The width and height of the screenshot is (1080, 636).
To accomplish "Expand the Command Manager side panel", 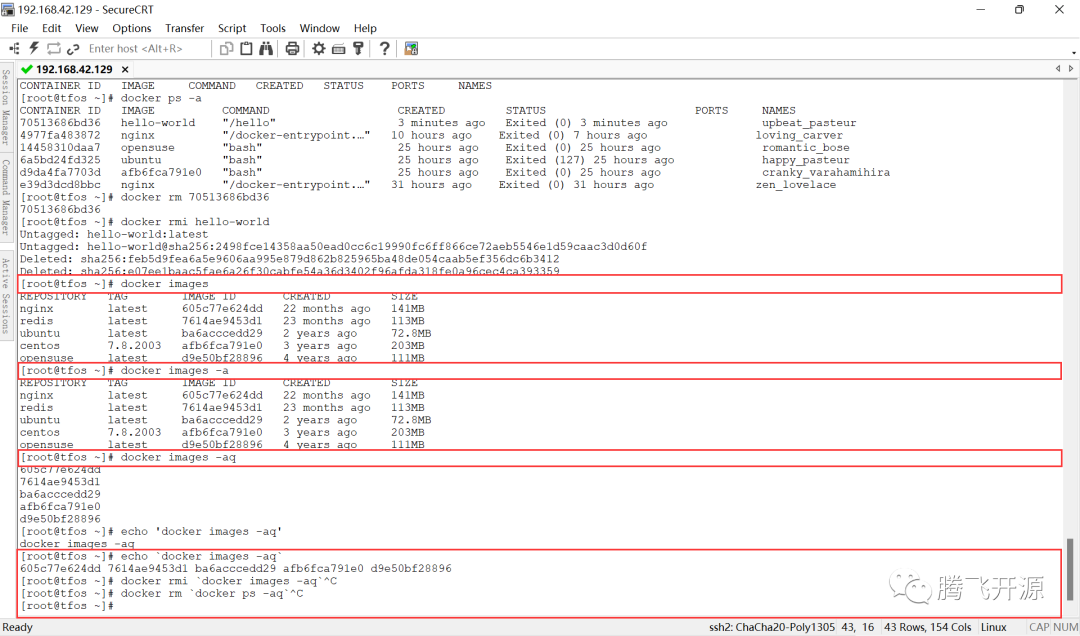I will click(x=6, y=197).
